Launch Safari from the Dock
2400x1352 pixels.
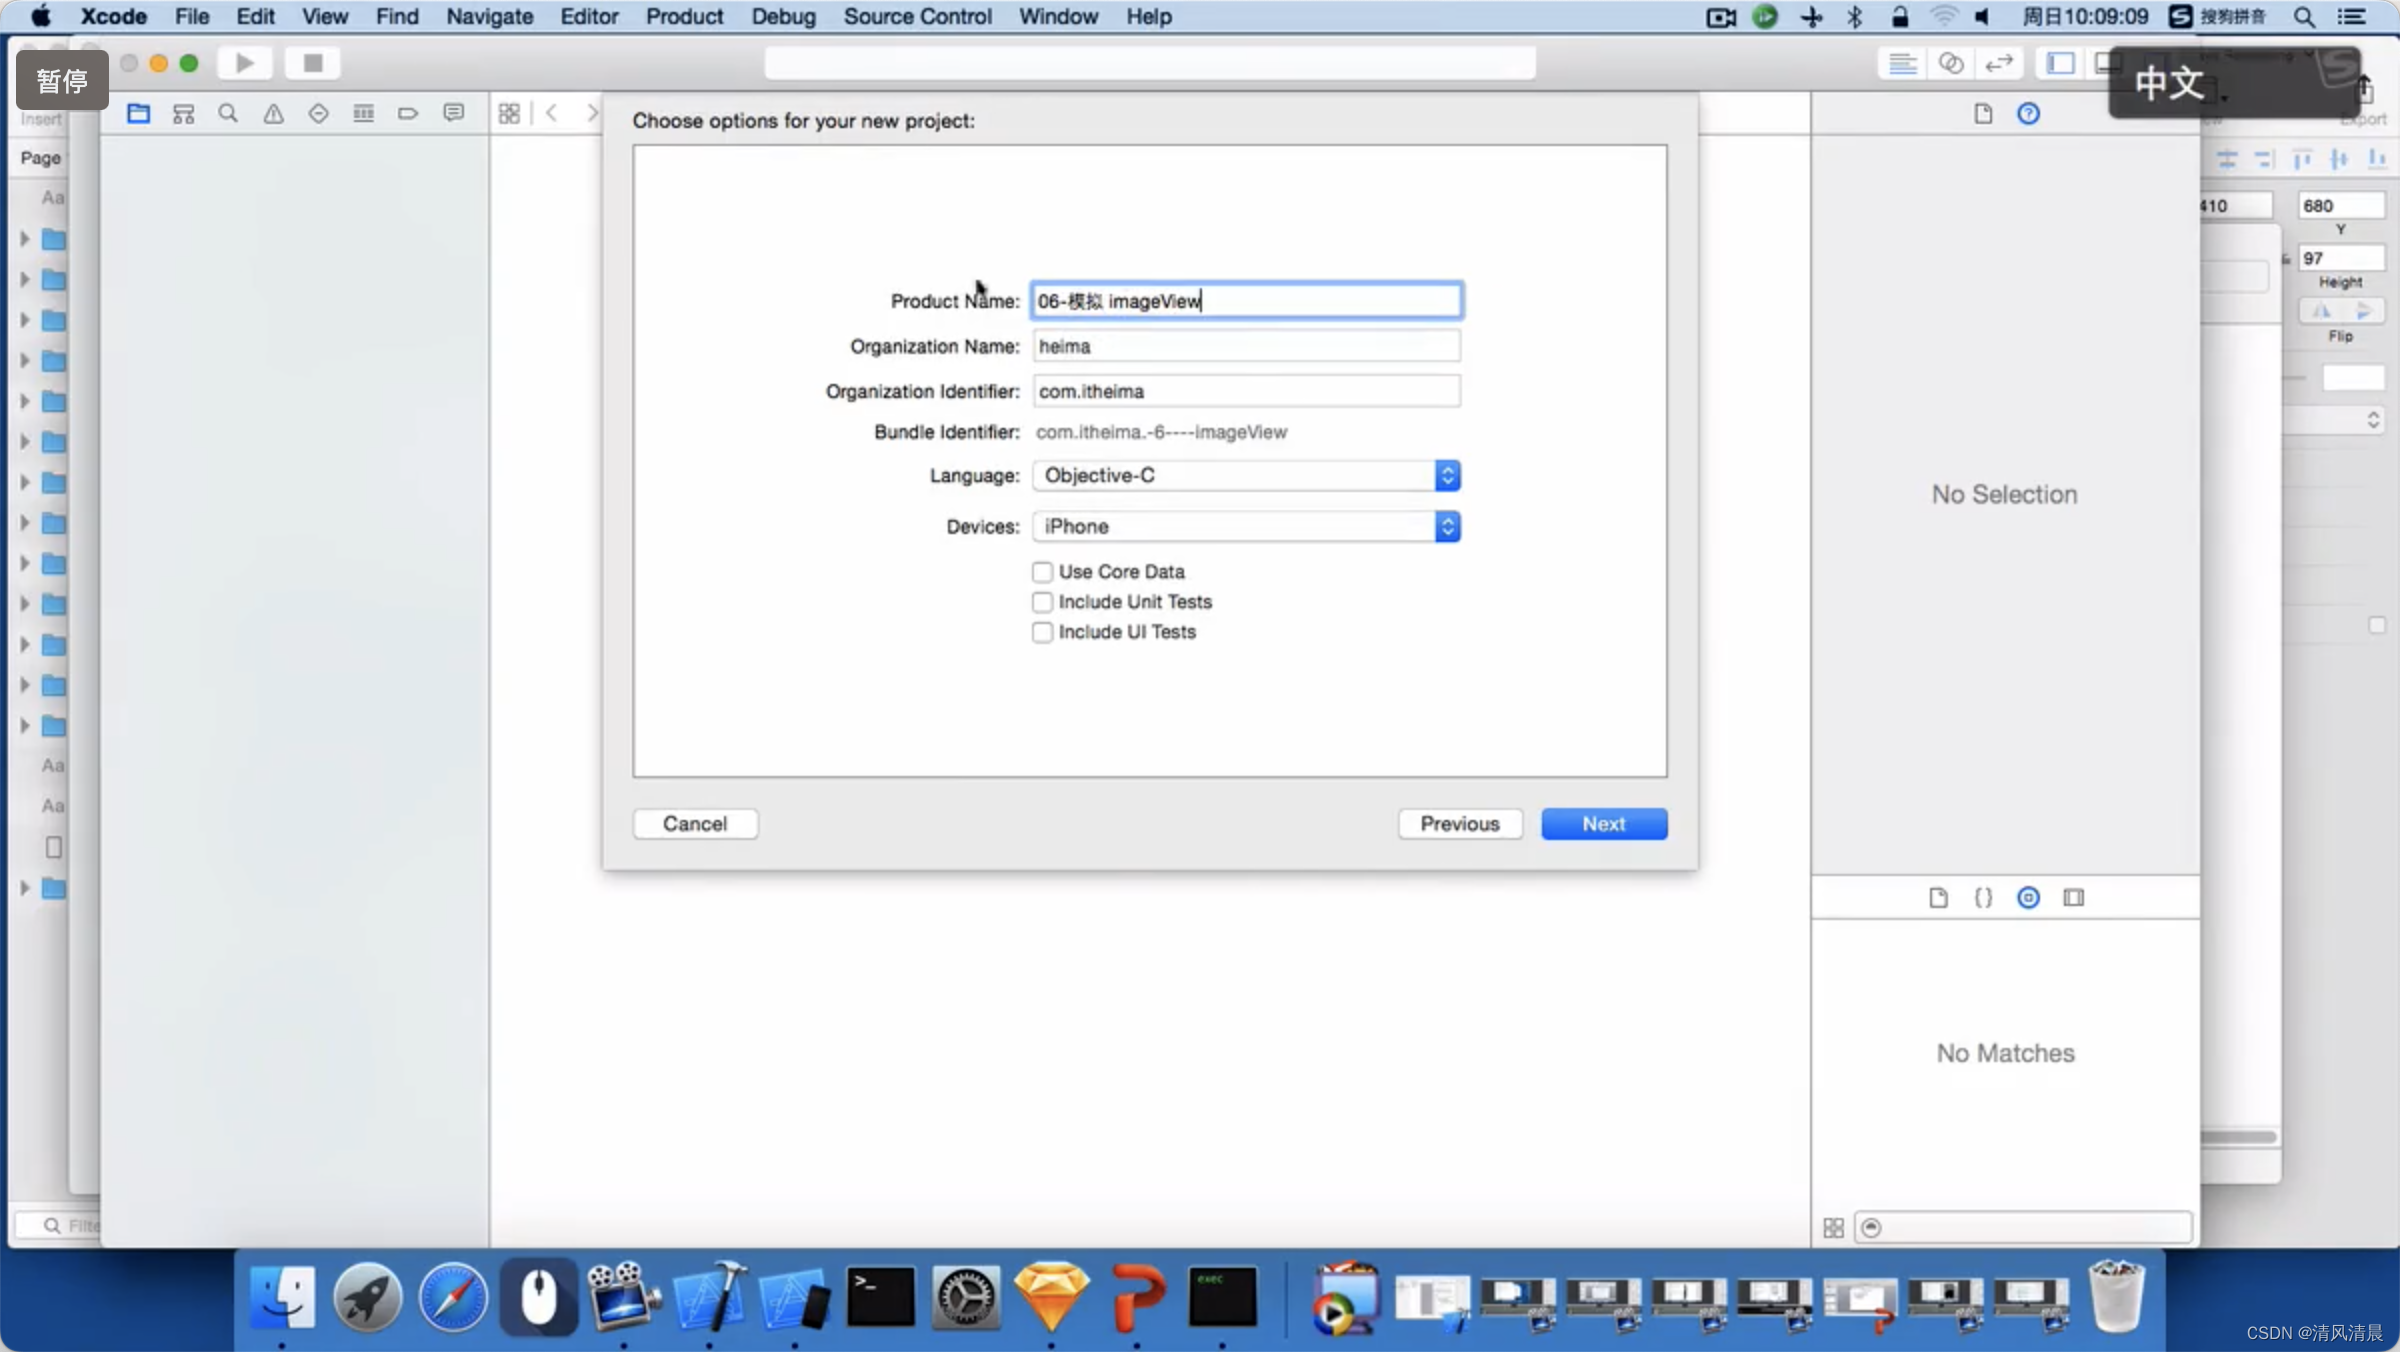click(453, 1298)
